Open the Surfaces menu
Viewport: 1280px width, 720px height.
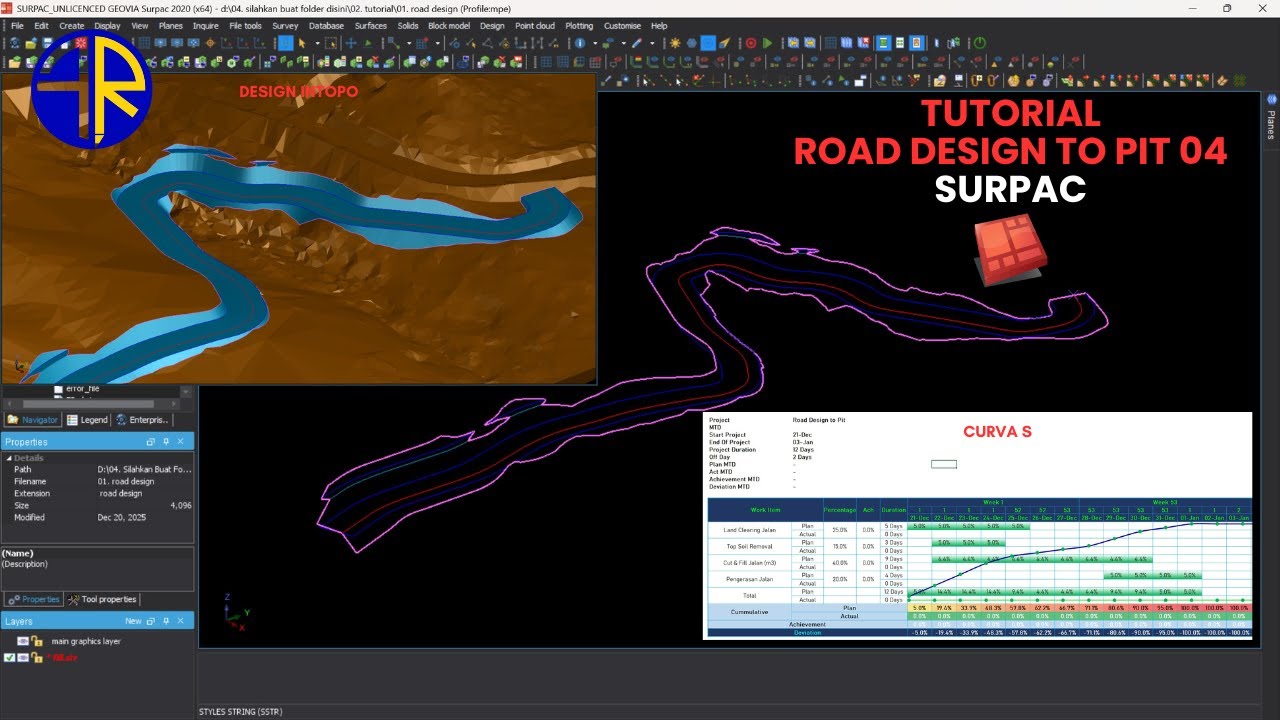(x=371, y=26)
